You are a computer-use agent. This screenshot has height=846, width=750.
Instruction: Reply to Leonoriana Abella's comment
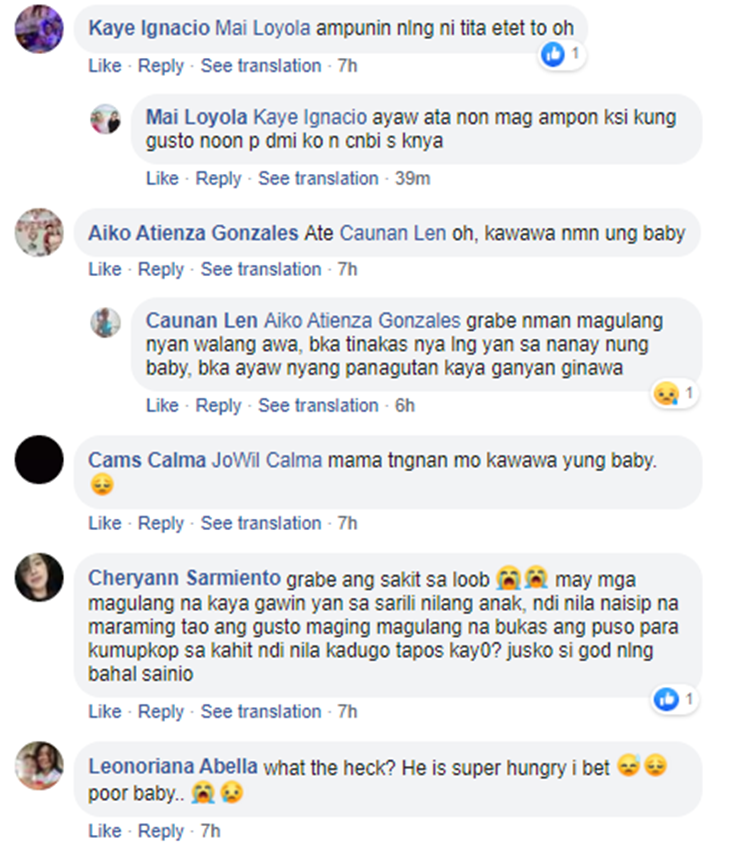(161, 831)
